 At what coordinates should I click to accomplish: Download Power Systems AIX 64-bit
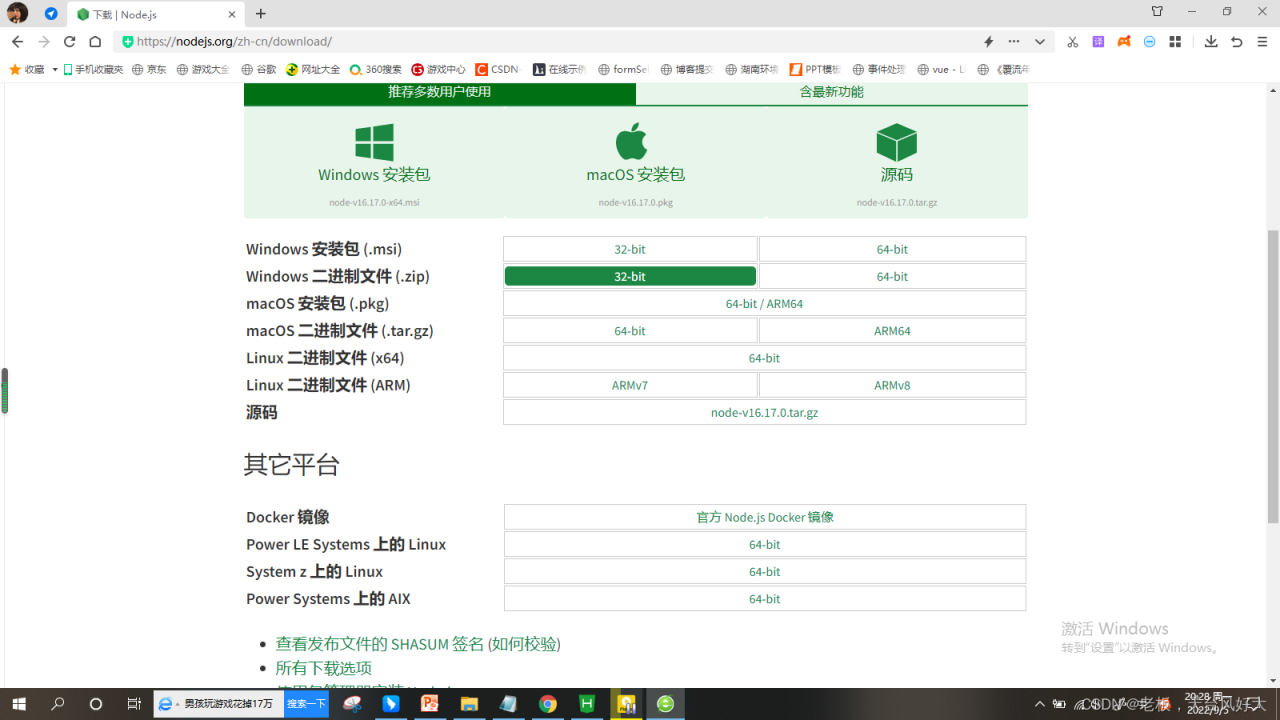coord(765,598)
